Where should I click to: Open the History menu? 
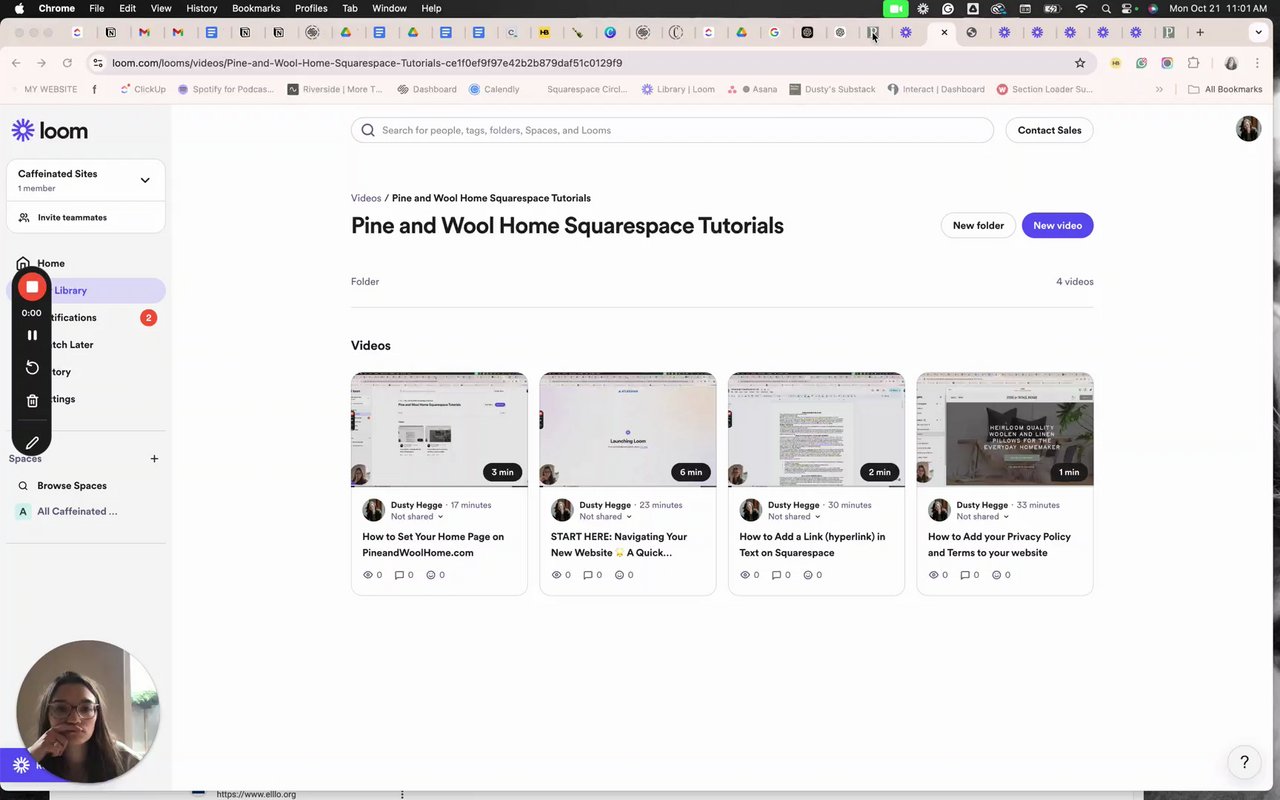201,8
